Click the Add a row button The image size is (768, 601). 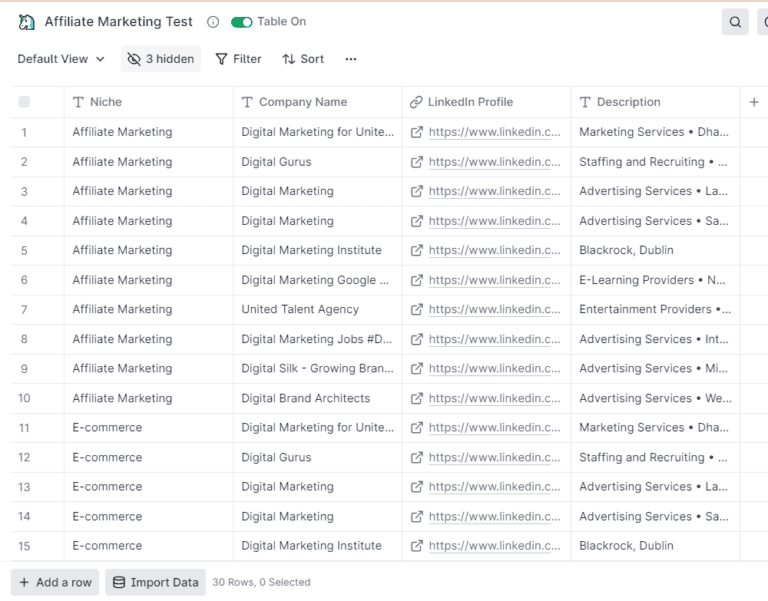pos(55,582)
